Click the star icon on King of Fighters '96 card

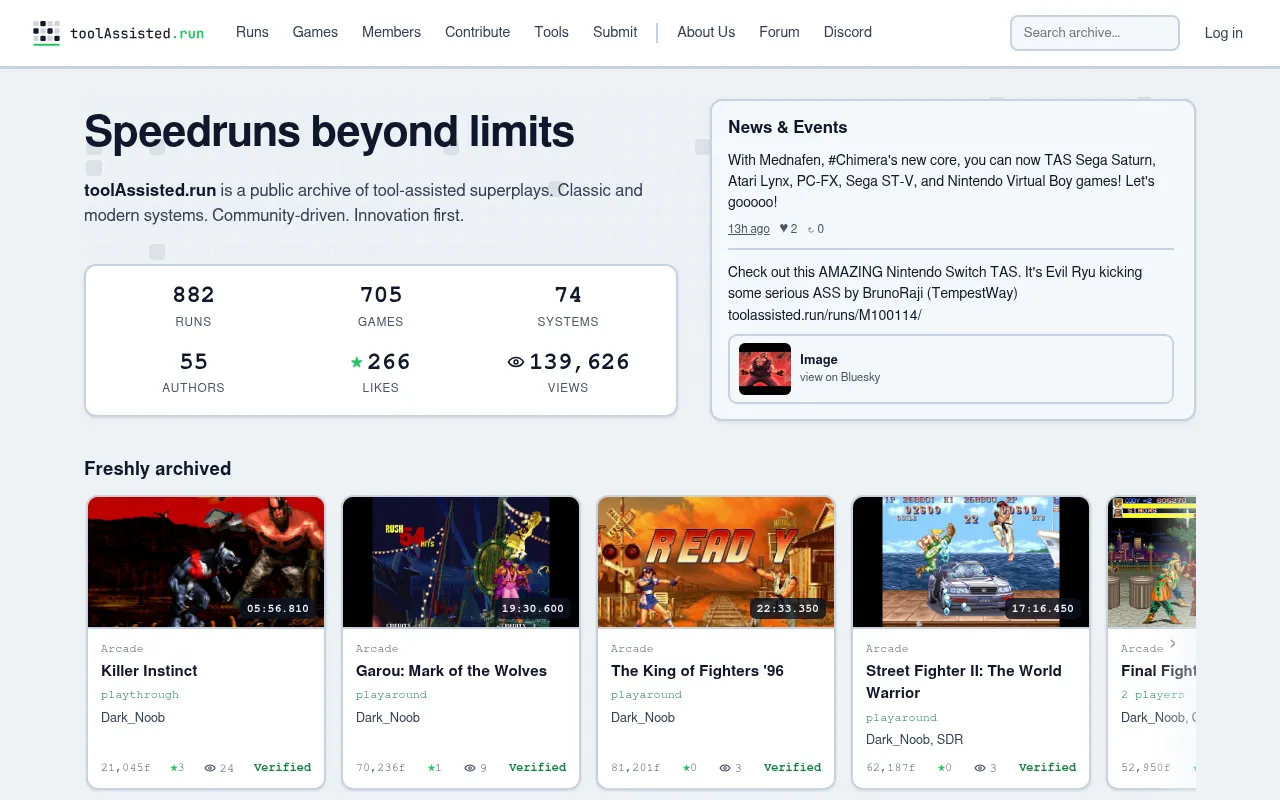pos(686,768)
